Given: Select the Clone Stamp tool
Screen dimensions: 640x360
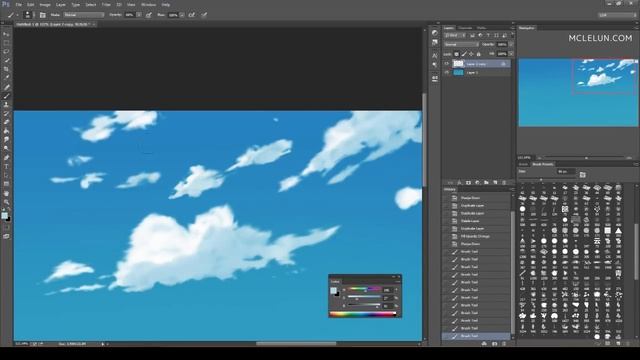Looking at the screenshot, I should pyautogui.click(x=6, y=104).
